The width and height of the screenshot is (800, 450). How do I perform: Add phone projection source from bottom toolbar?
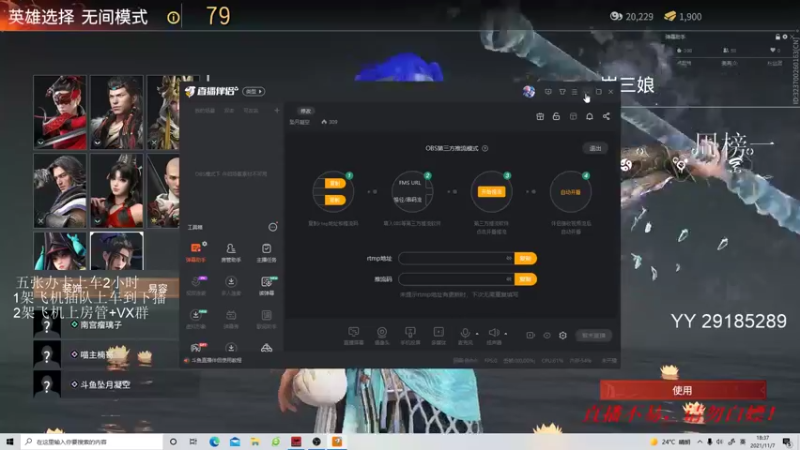[410, 336]
